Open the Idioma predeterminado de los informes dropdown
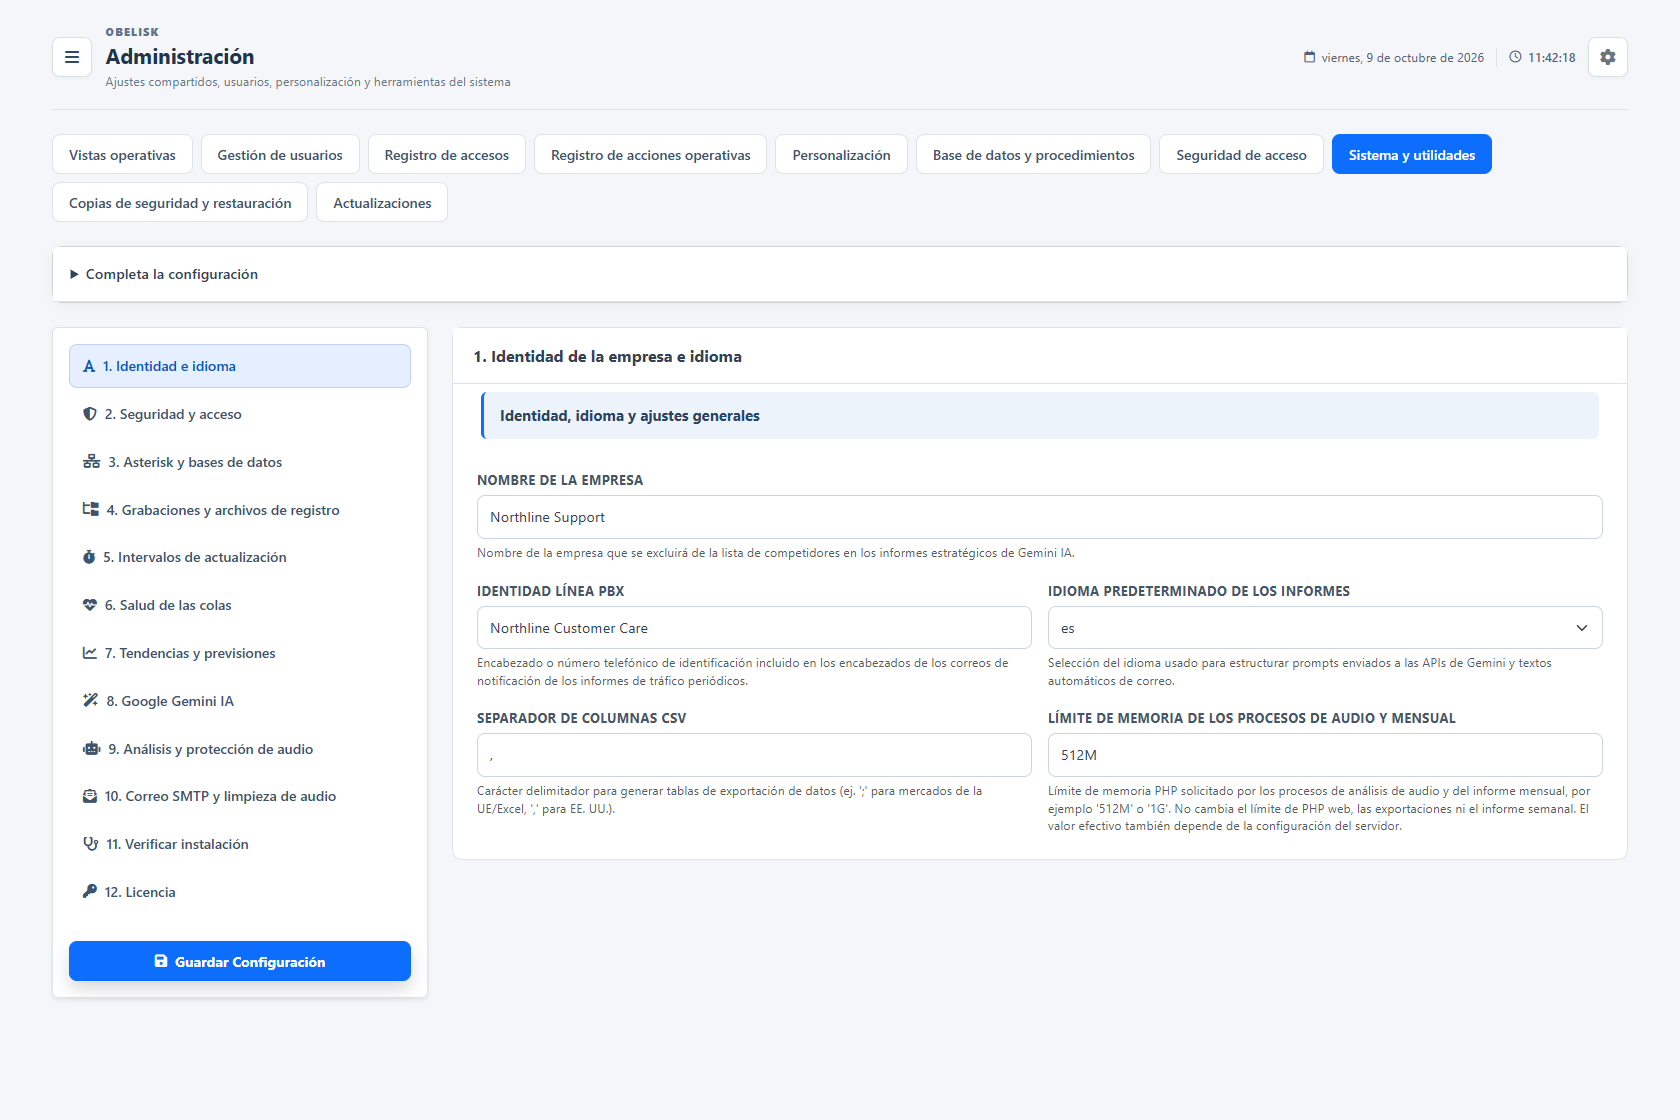Image resolution: width=1680 pixels, height=1120 pixels. [x=1325, y=628]
